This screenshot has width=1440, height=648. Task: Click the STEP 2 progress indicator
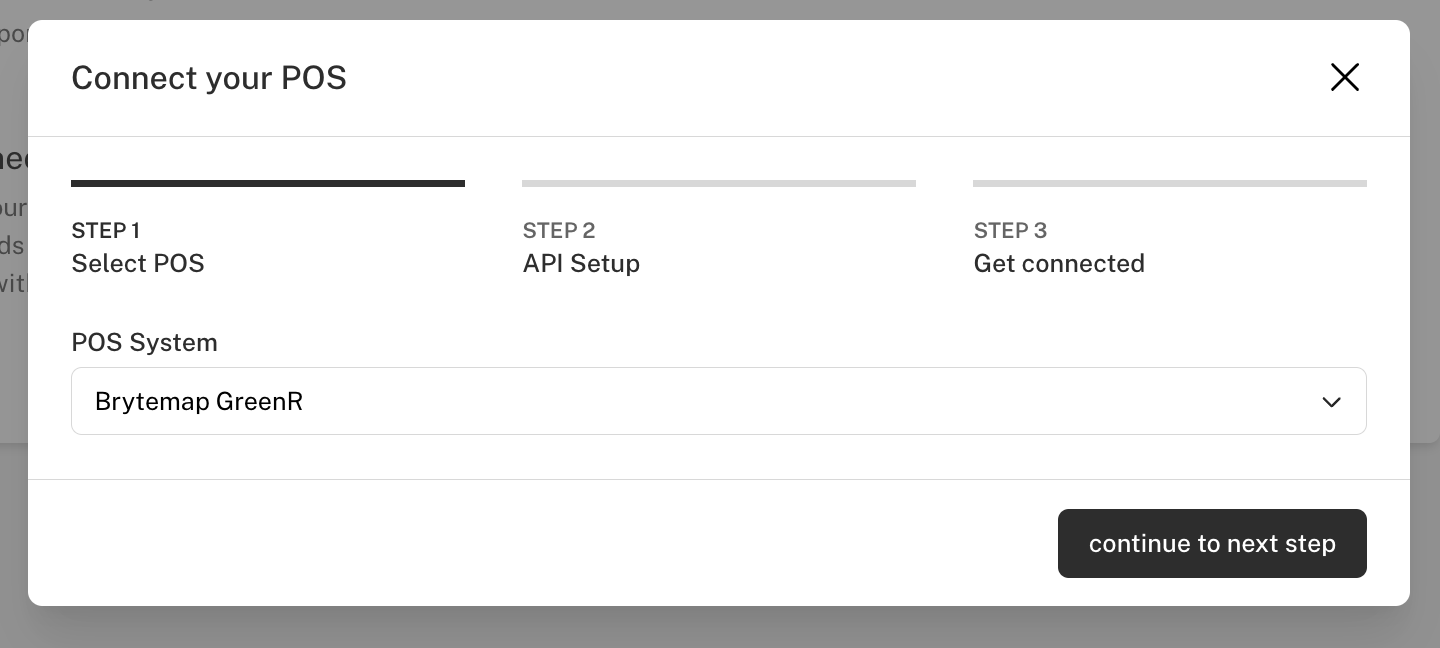[719, 183]
